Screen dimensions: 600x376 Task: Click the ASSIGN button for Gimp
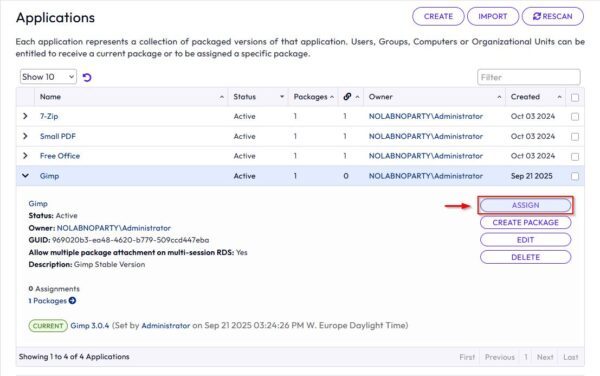click(x=525, y=205)
